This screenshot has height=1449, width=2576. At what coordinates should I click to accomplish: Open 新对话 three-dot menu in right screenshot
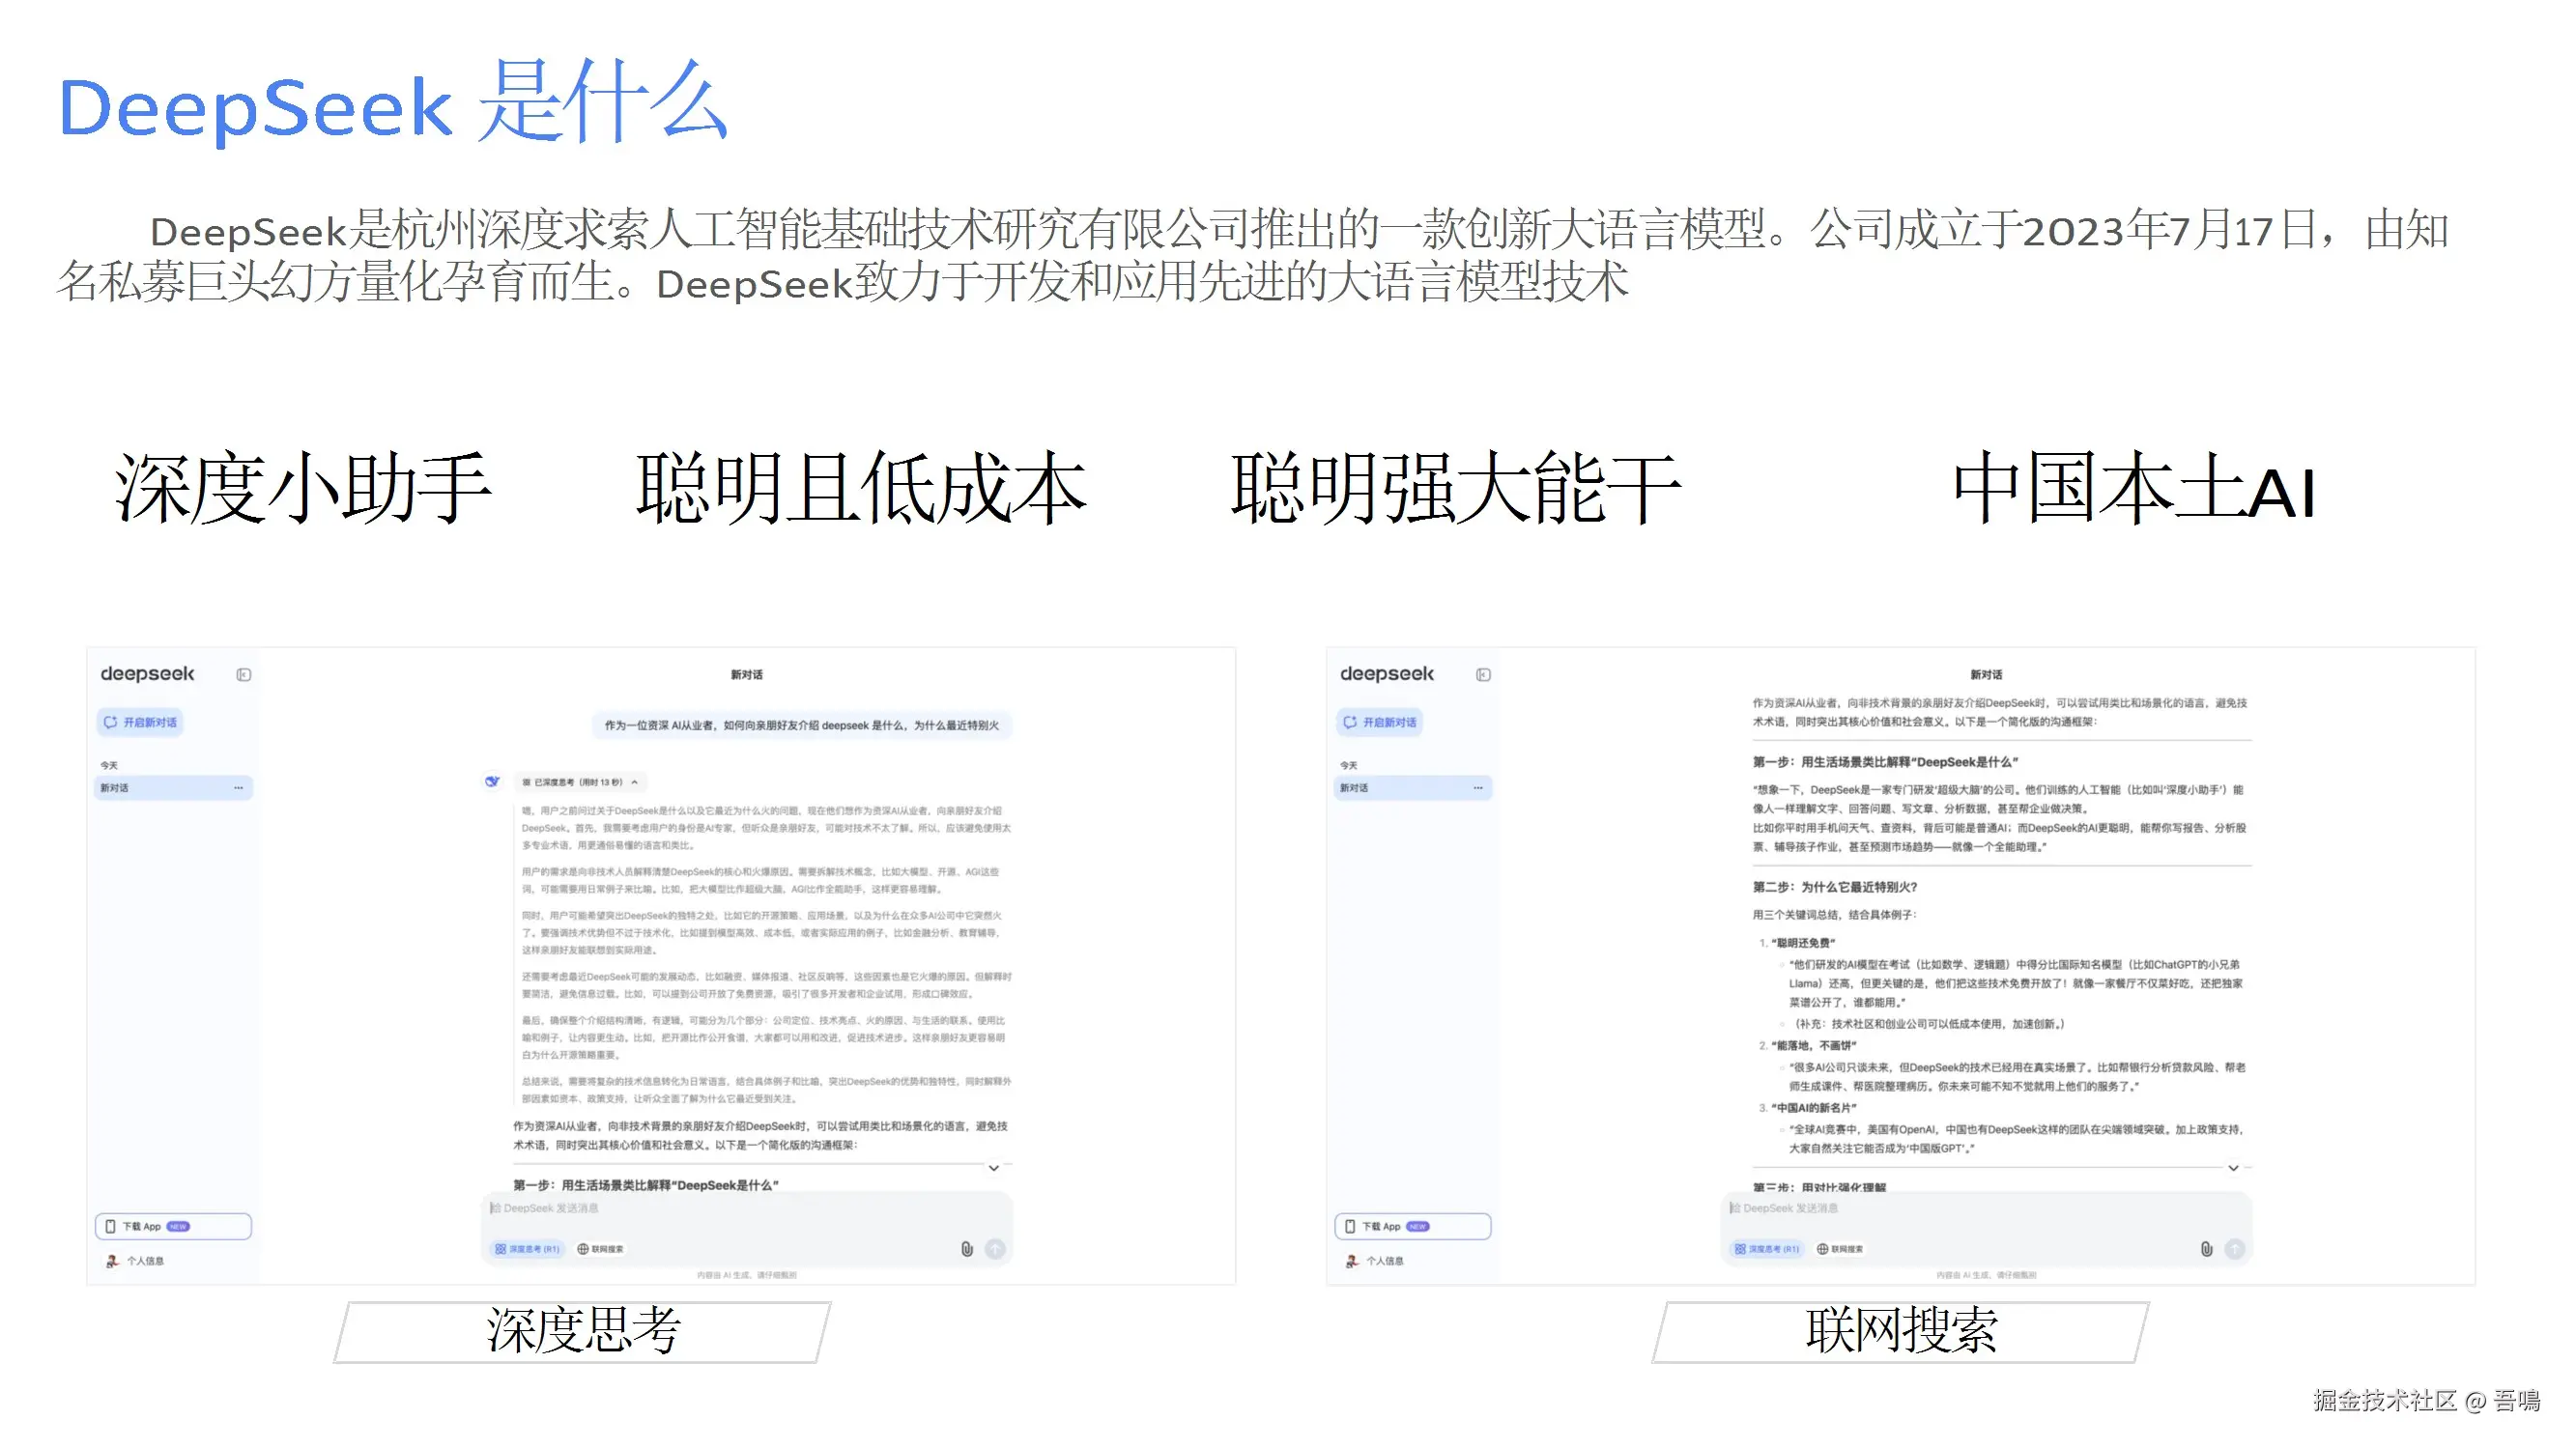pyautogui.click(x=1478, y=788)
